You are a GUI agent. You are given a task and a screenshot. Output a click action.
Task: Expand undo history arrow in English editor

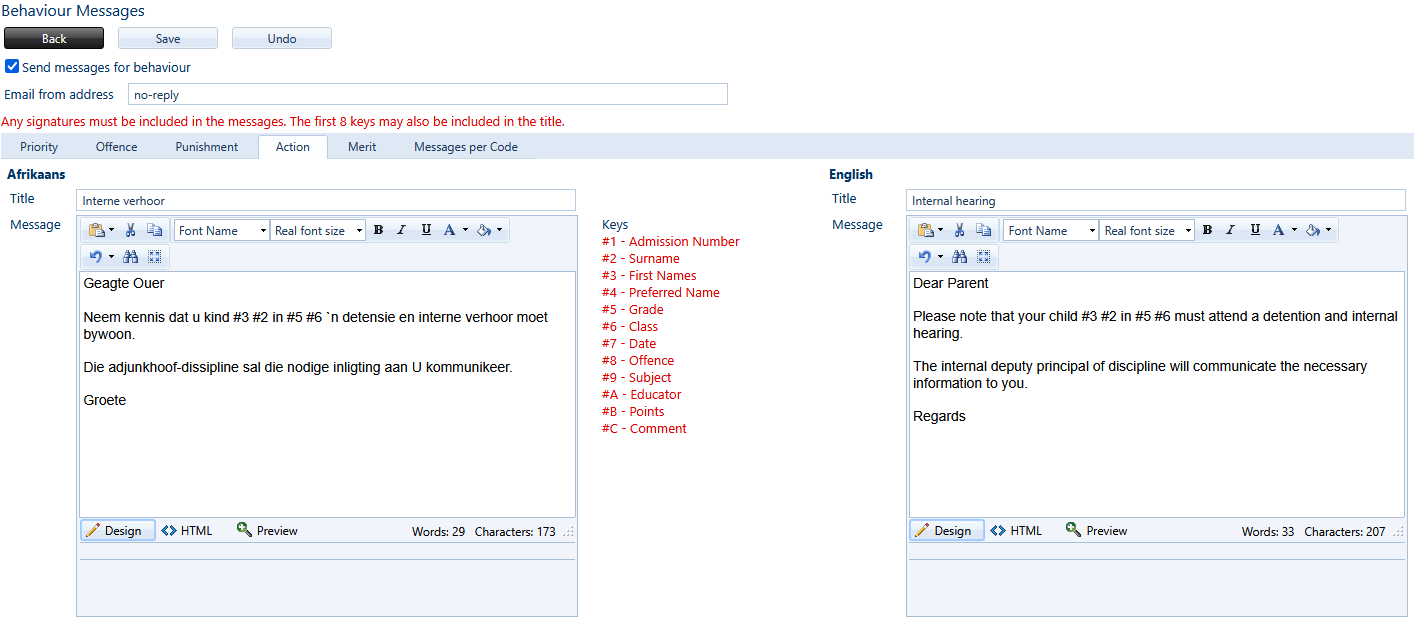941,257
